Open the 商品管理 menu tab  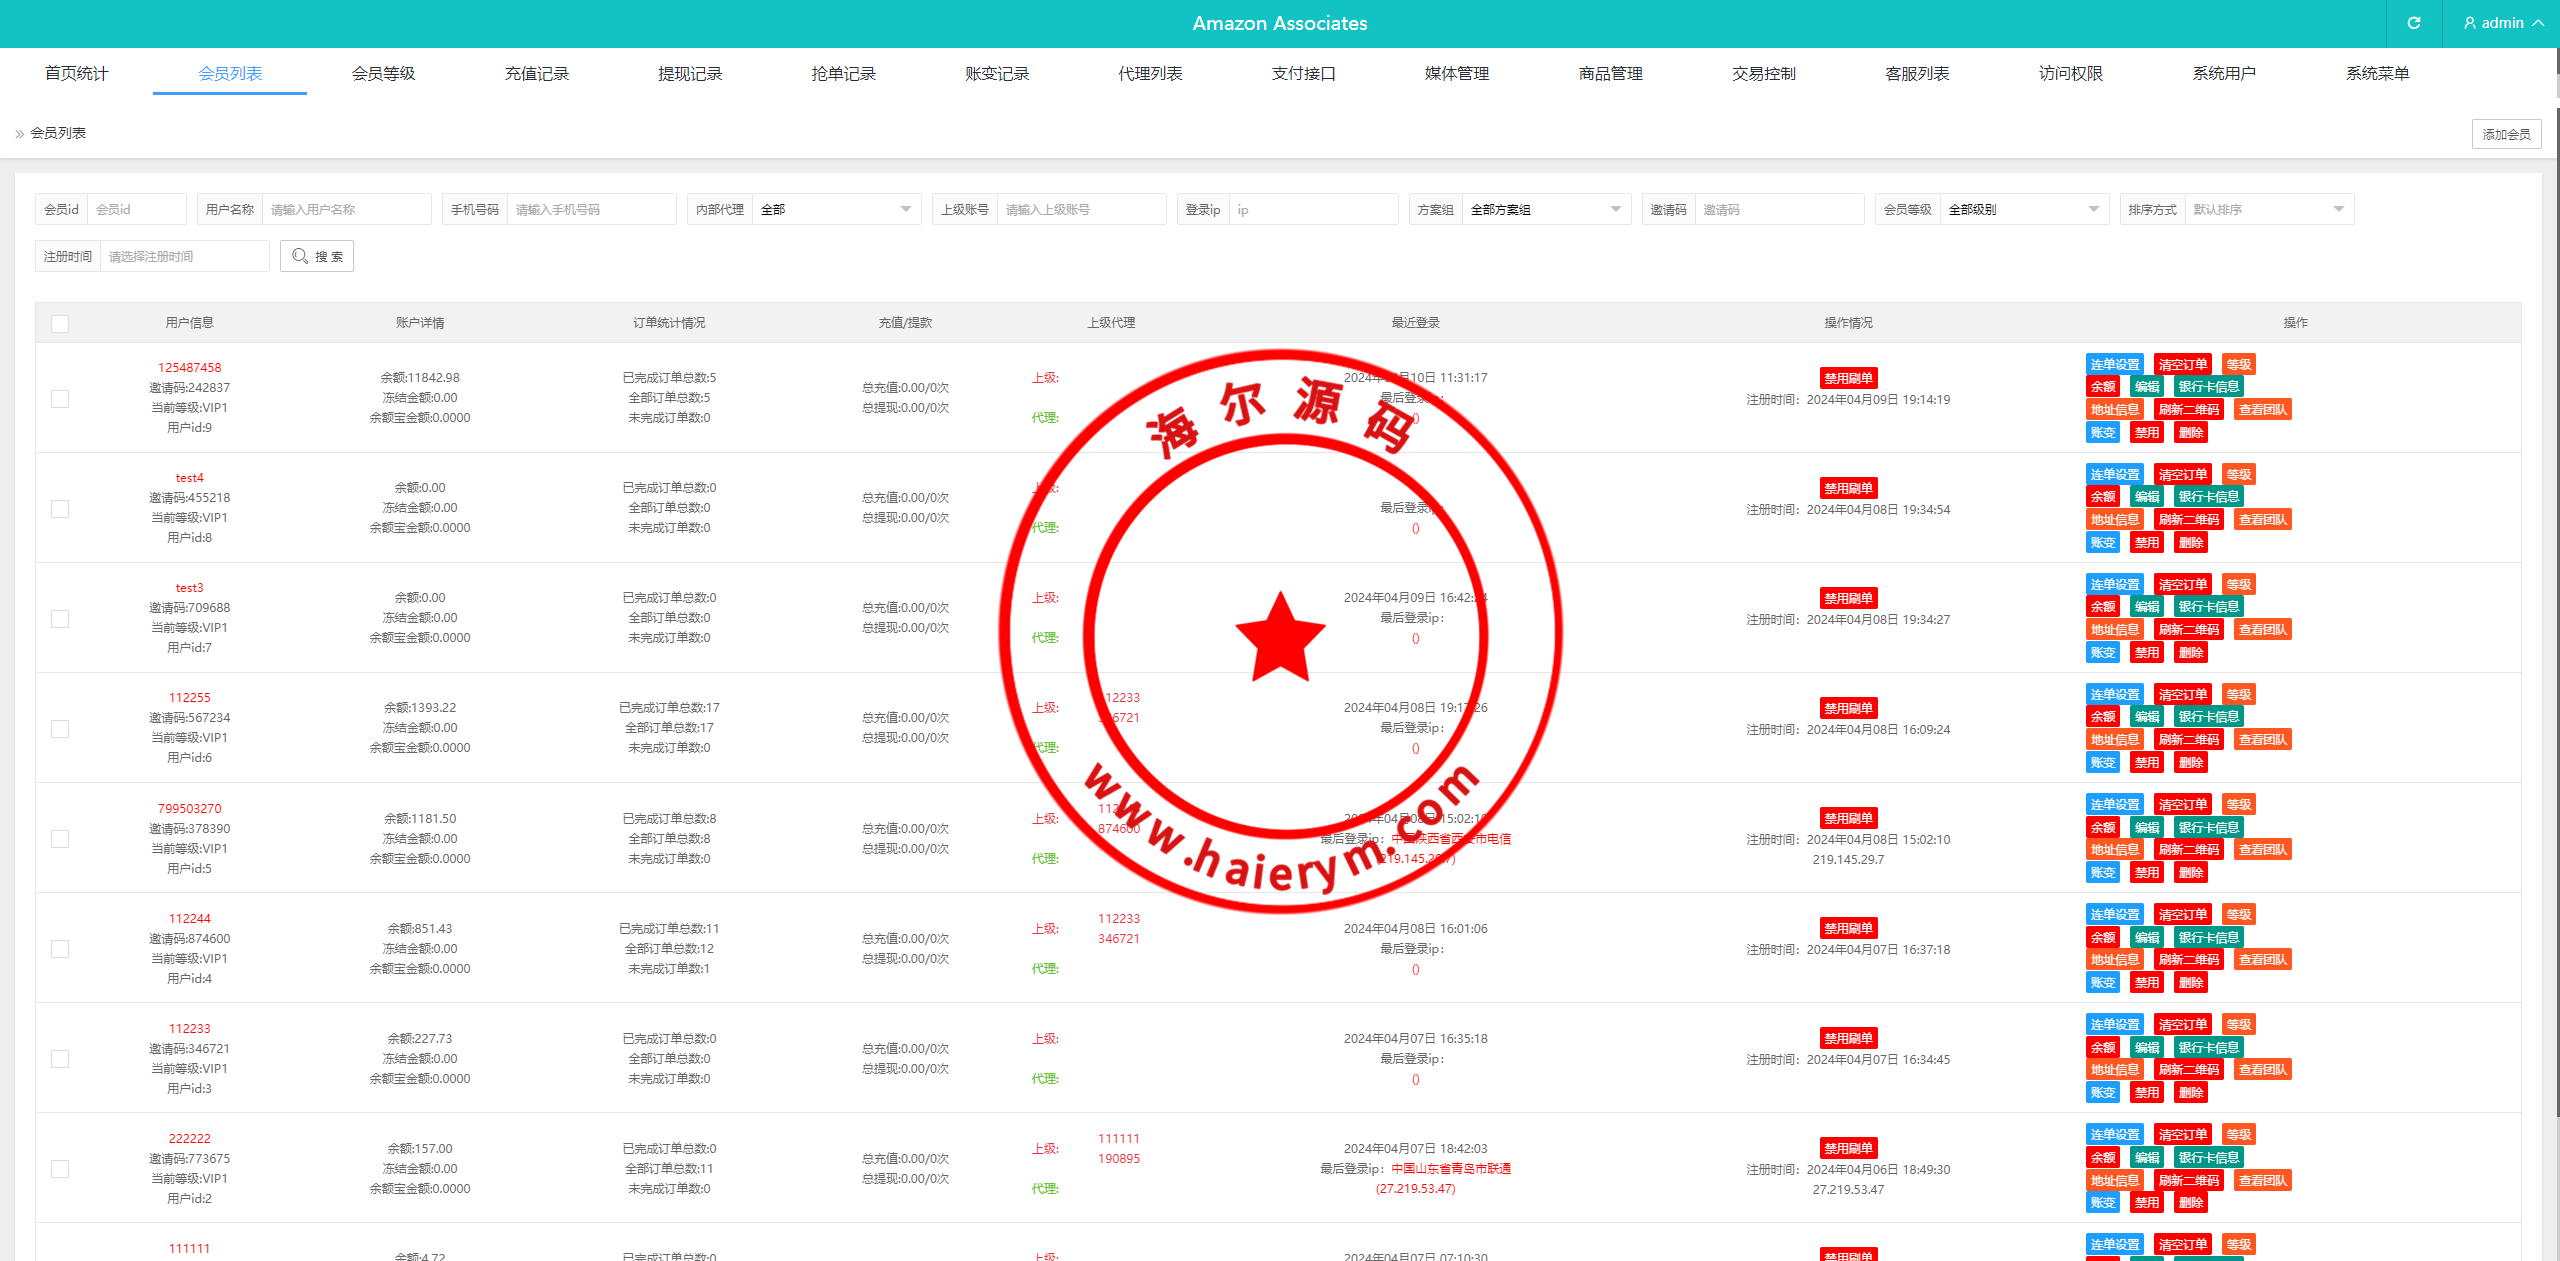(1610, 74)
